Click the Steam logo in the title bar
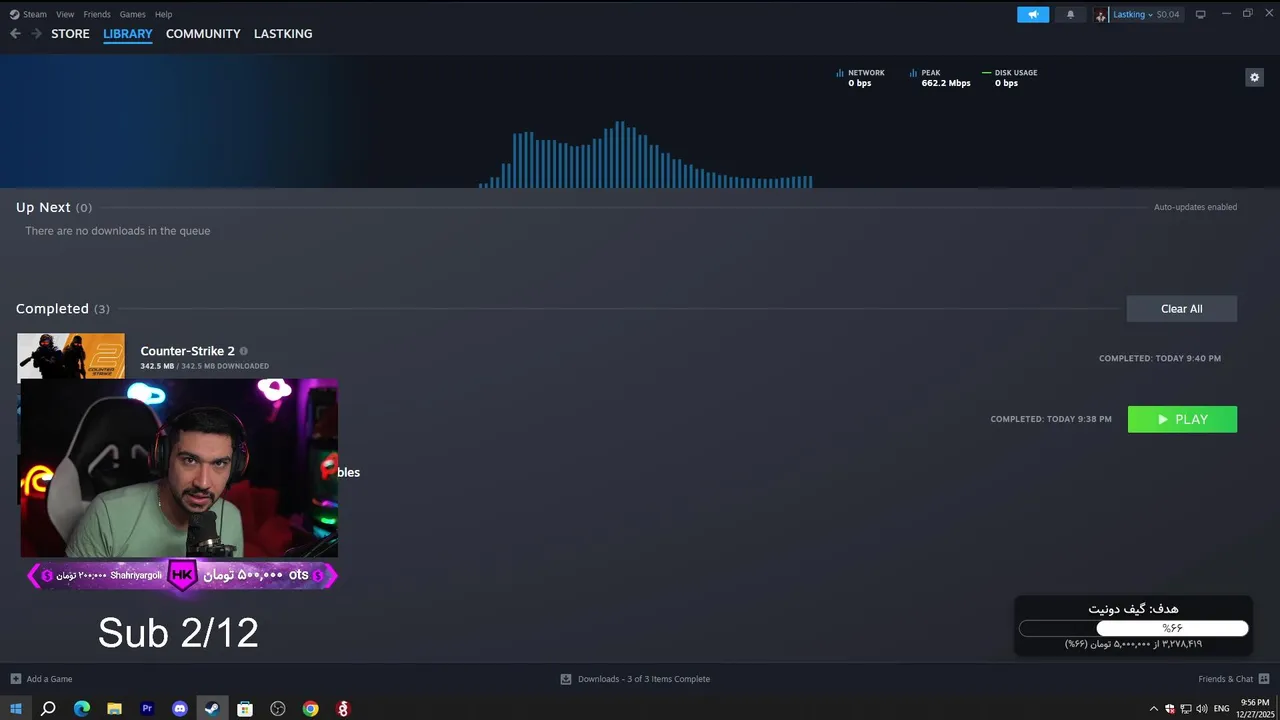Viewport: 1280px width, 720px height. pos(14,14)
